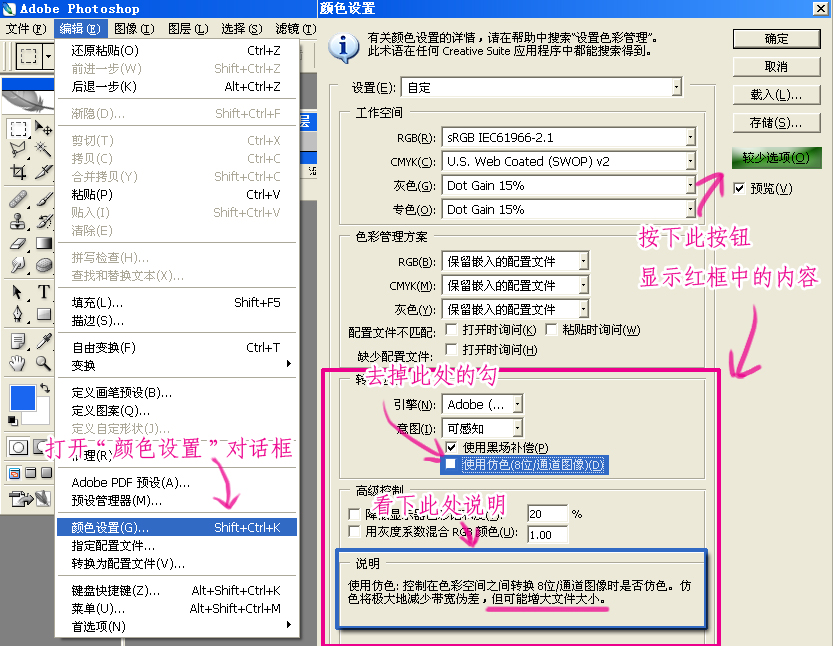Uncheck Use Black Point Compensation
Image resolution: width=833 pixels, height=646 pixels.
click(451, 447)
